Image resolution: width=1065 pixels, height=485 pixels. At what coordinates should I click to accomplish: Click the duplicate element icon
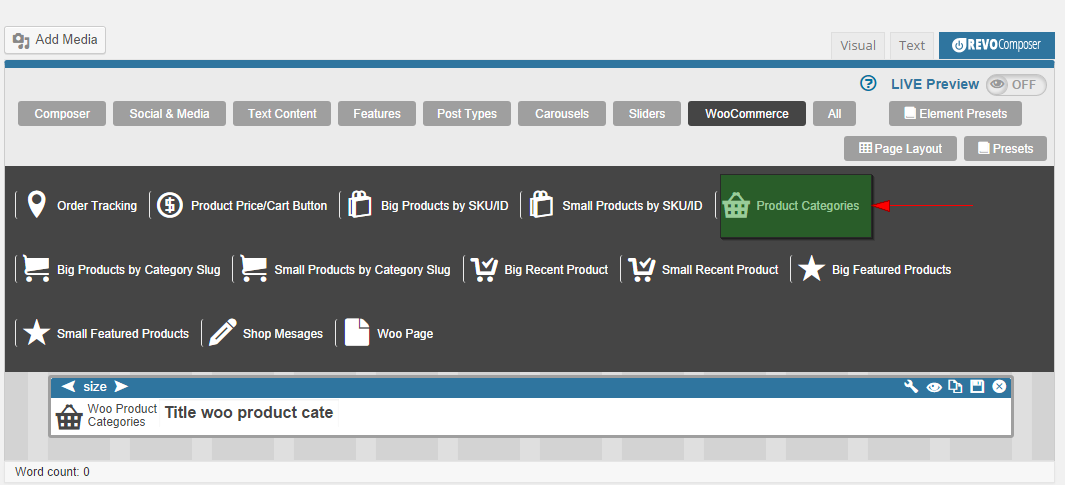pos(955,387)
